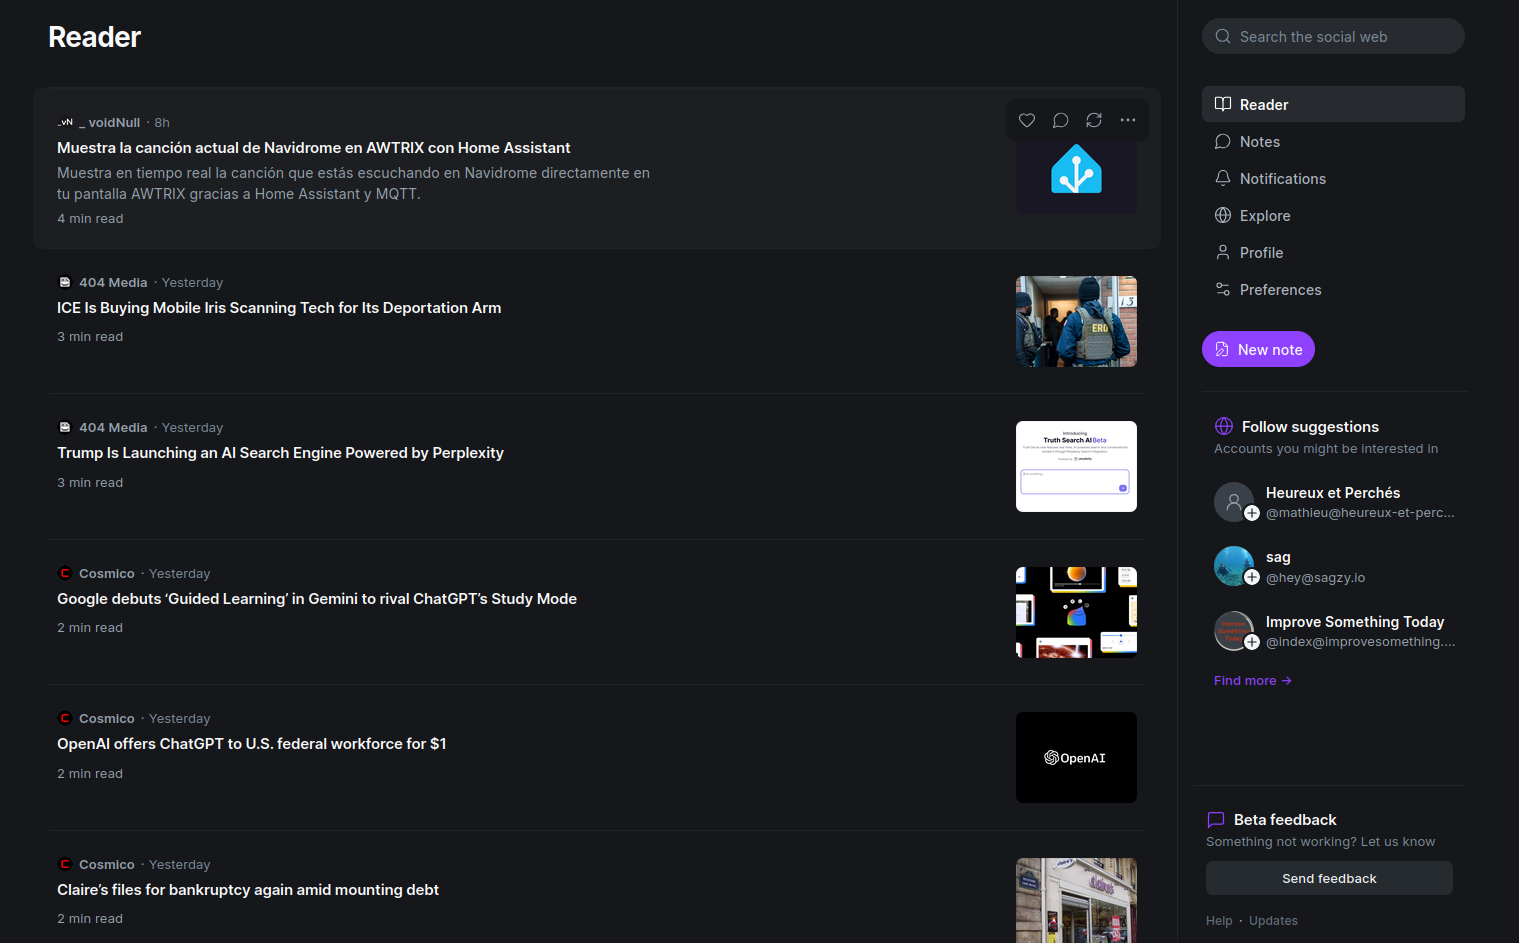Click the Preferences sliders icon

(x=1223, y=289)
